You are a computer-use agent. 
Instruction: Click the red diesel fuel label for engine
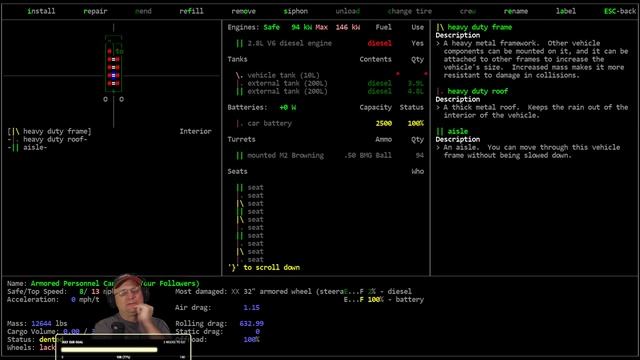(x=380, y=43)
